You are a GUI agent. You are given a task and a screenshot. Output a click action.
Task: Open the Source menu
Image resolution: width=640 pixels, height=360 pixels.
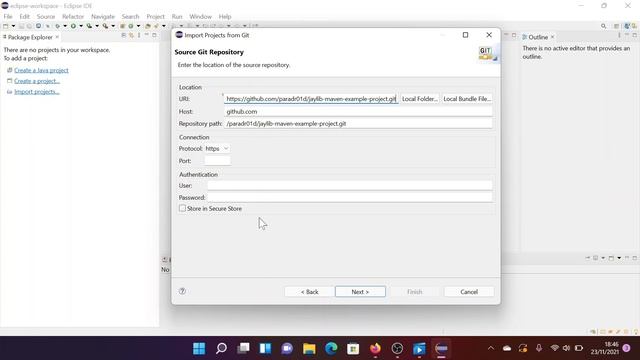pyautogui.click(x=46, y=16)
